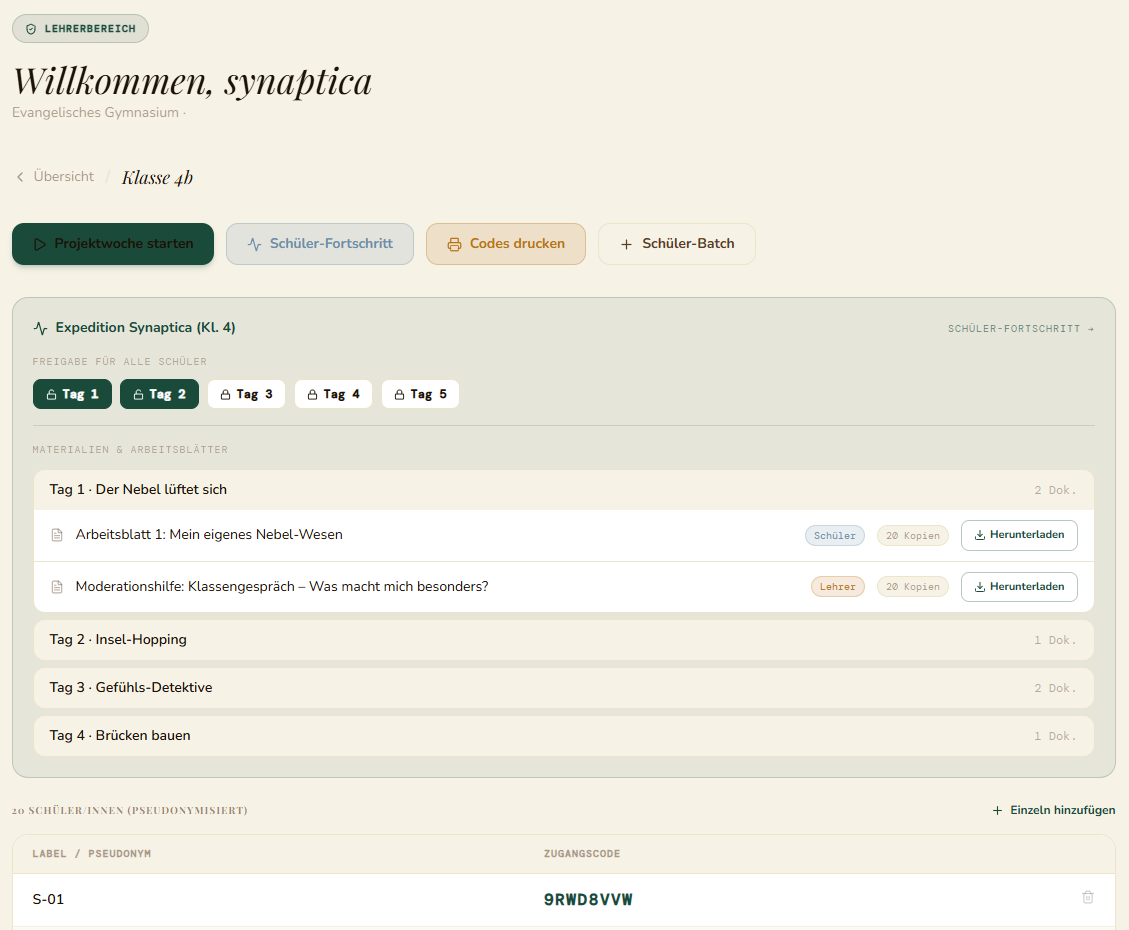The image size is (1129, 930).
Task: Click the pulse icon on Schüler-Fortschritt button
Action: pos(254,244)
